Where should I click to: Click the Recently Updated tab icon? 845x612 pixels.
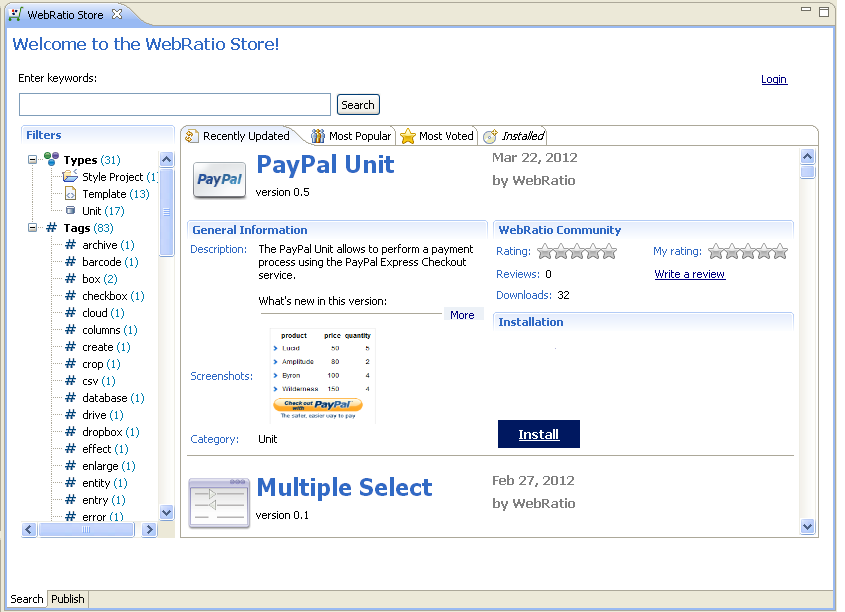tap(191, 136)
